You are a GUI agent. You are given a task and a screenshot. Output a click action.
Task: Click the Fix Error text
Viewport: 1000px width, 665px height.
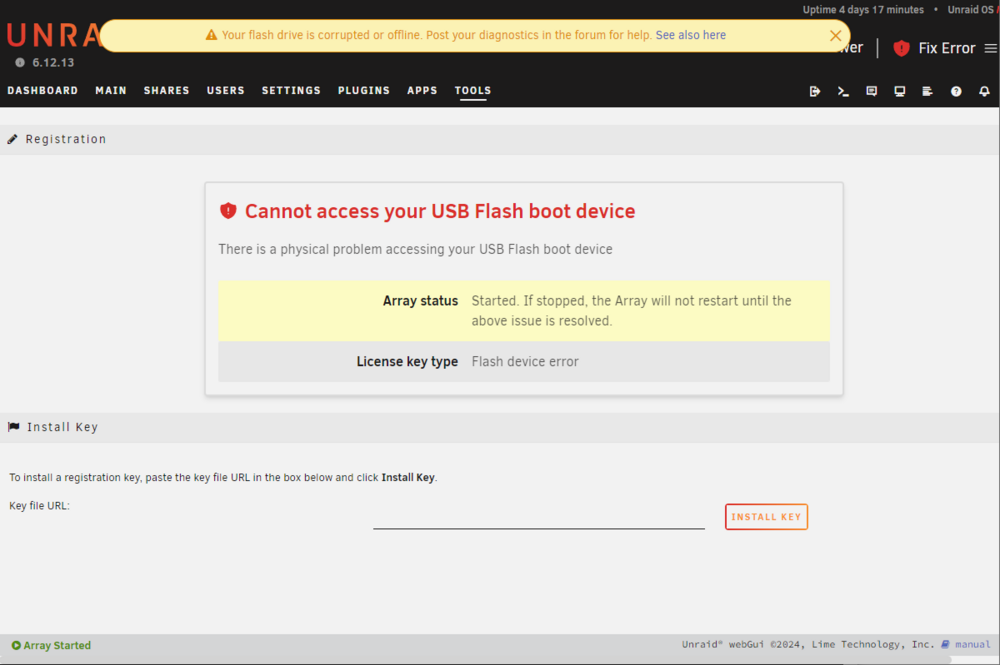click(947, 48)
